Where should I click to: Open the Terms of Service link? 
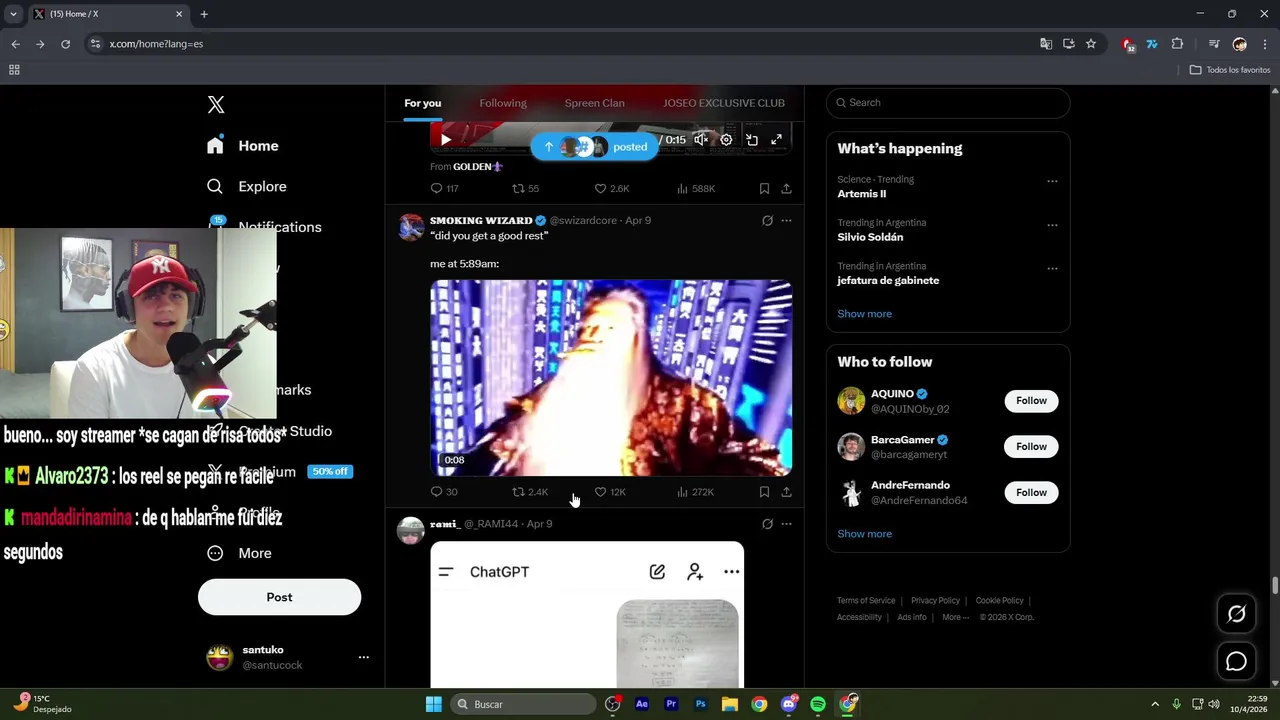[x=866, y=601]
